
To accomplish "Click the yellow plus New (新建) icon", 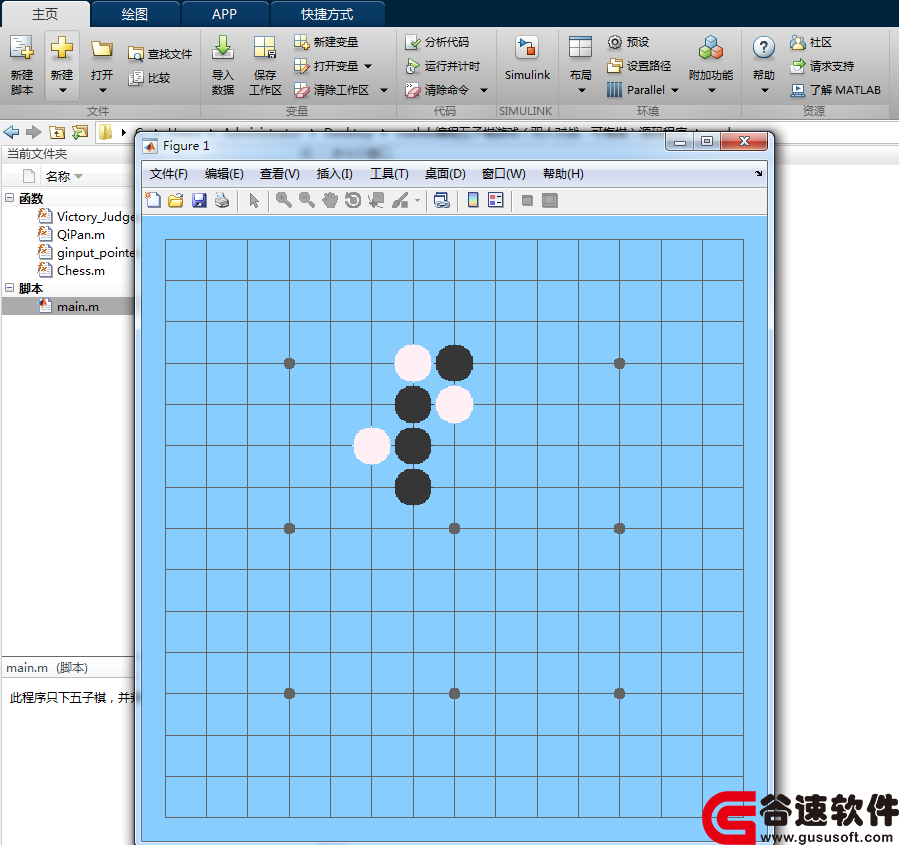I will point(61,48).
